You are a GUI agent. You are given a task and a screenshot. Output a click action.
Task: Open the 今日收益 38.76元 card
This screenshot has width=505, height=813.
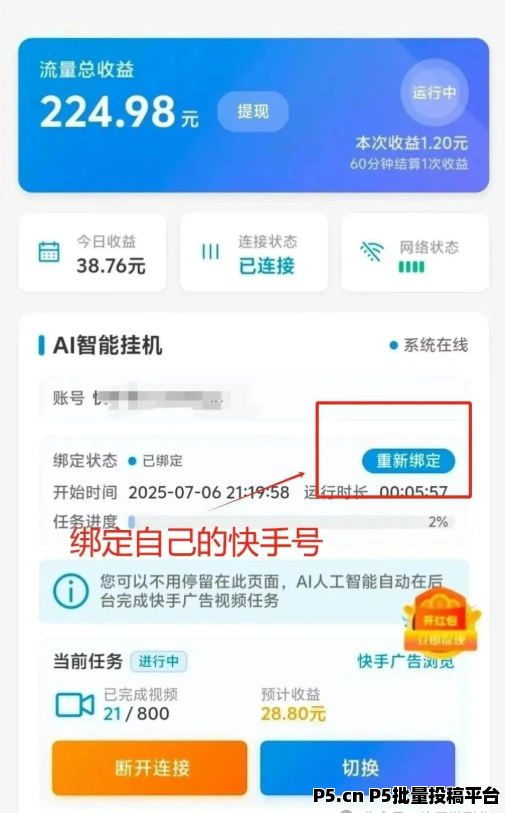[x=92, y=253]
